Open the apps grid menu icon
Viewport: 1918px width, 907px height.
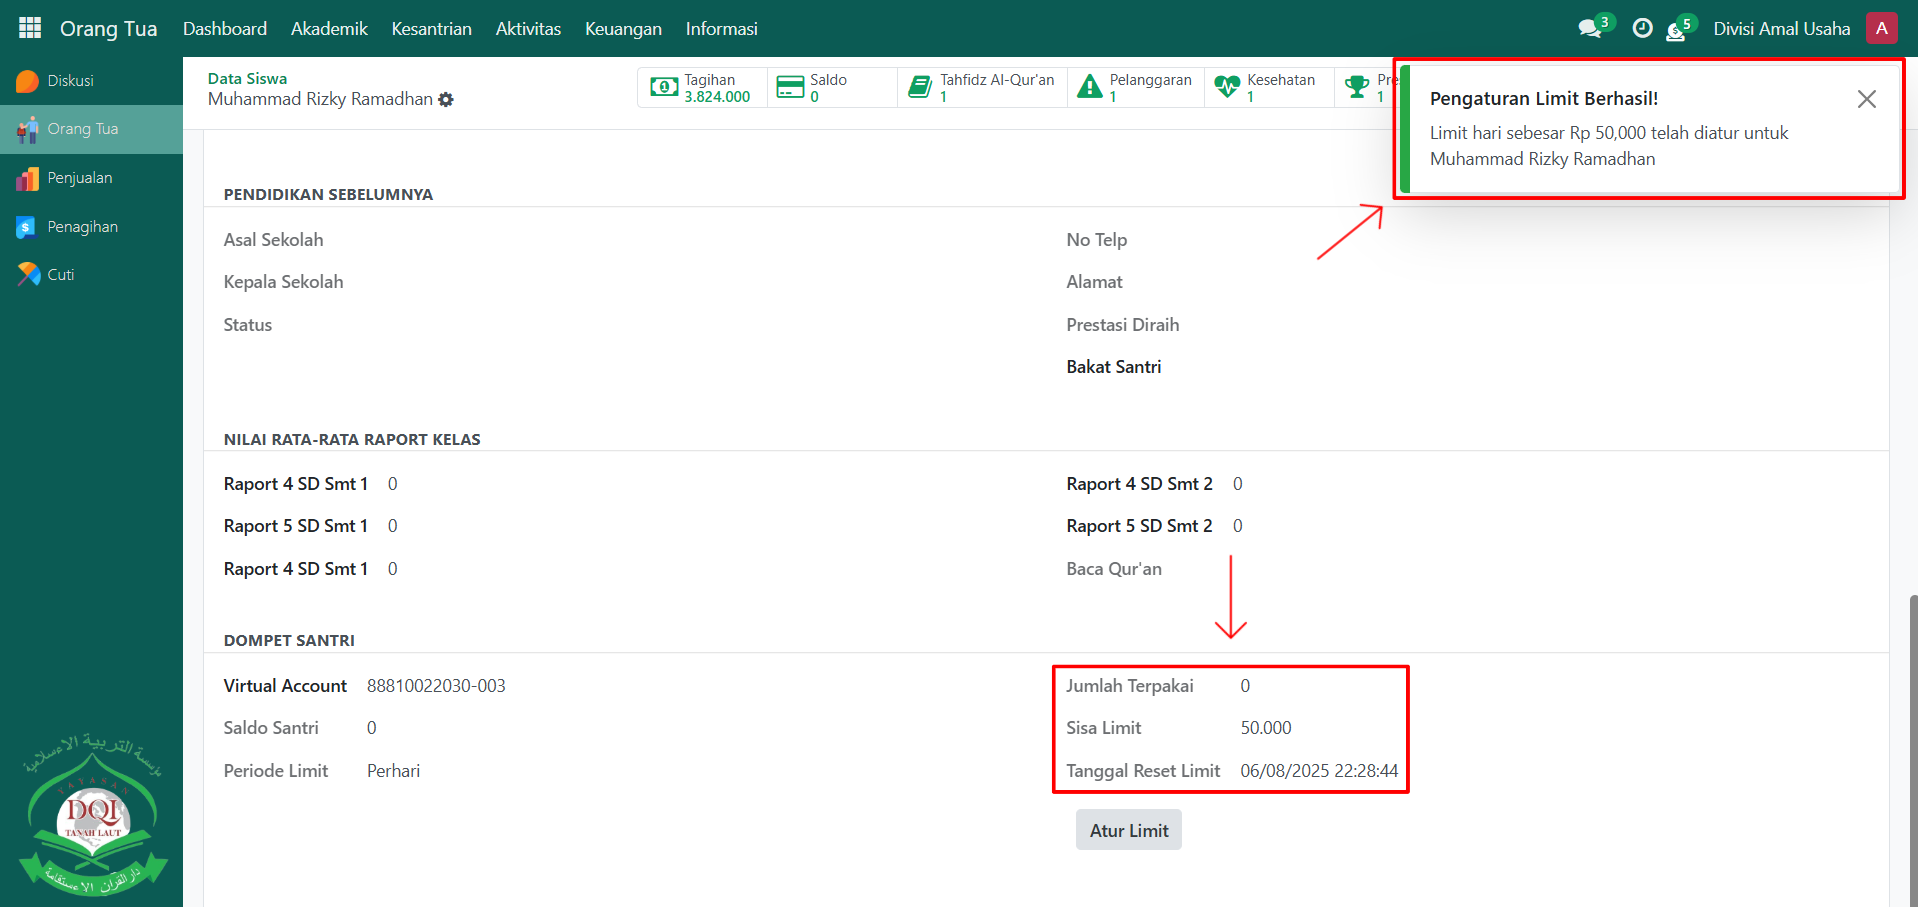tap(30, 28)
